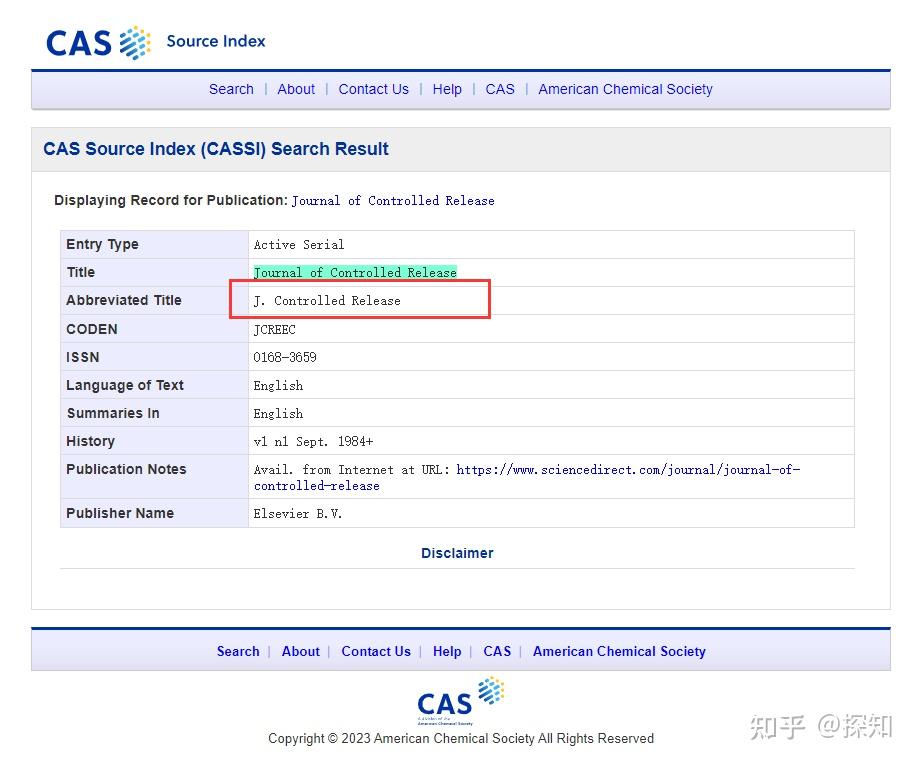Viewport: 916px width, 763px height.
Task: Open American Chemical Society in bottom navigation
Action: (619, 651)
